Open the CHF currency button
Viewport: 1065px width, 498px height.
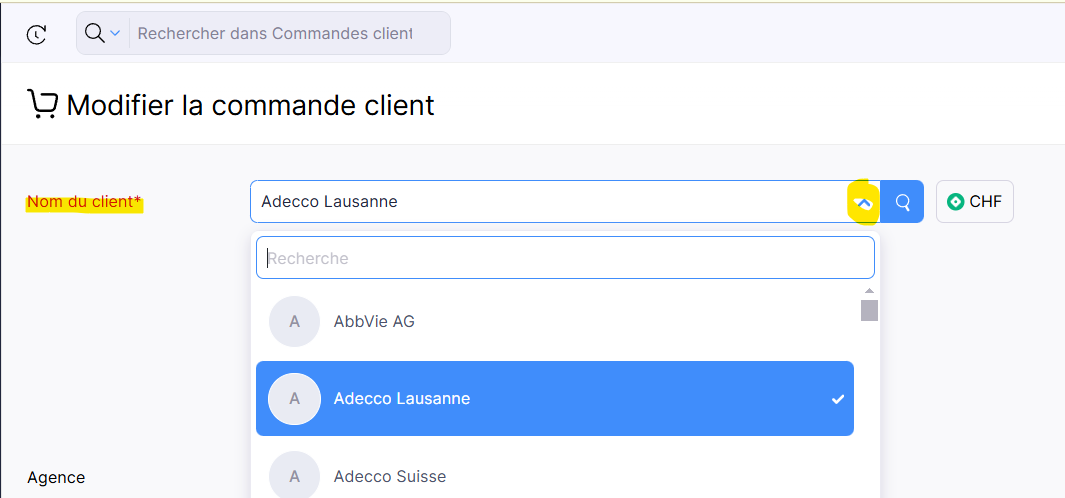(x=975, y=202)
